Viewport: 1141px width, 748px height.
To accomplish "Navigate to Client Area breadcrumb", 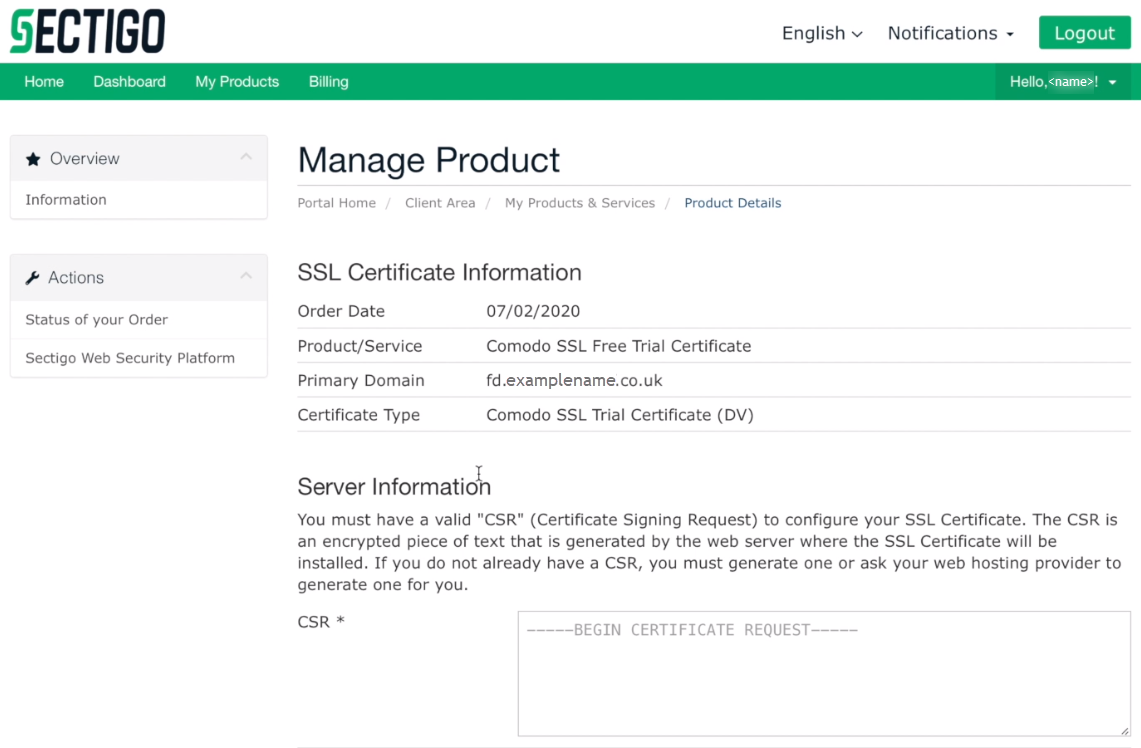I will [440, 203].
